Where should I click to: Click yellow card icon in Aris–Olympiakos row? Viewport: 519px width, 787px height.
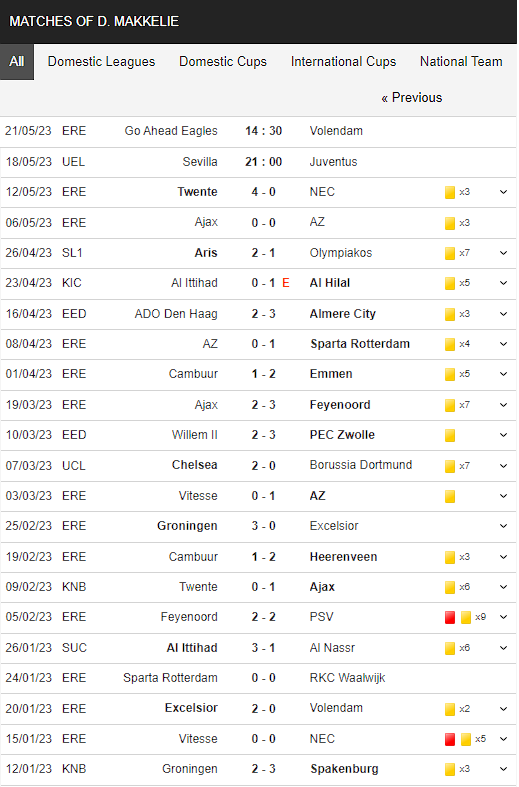click(450, 253)
